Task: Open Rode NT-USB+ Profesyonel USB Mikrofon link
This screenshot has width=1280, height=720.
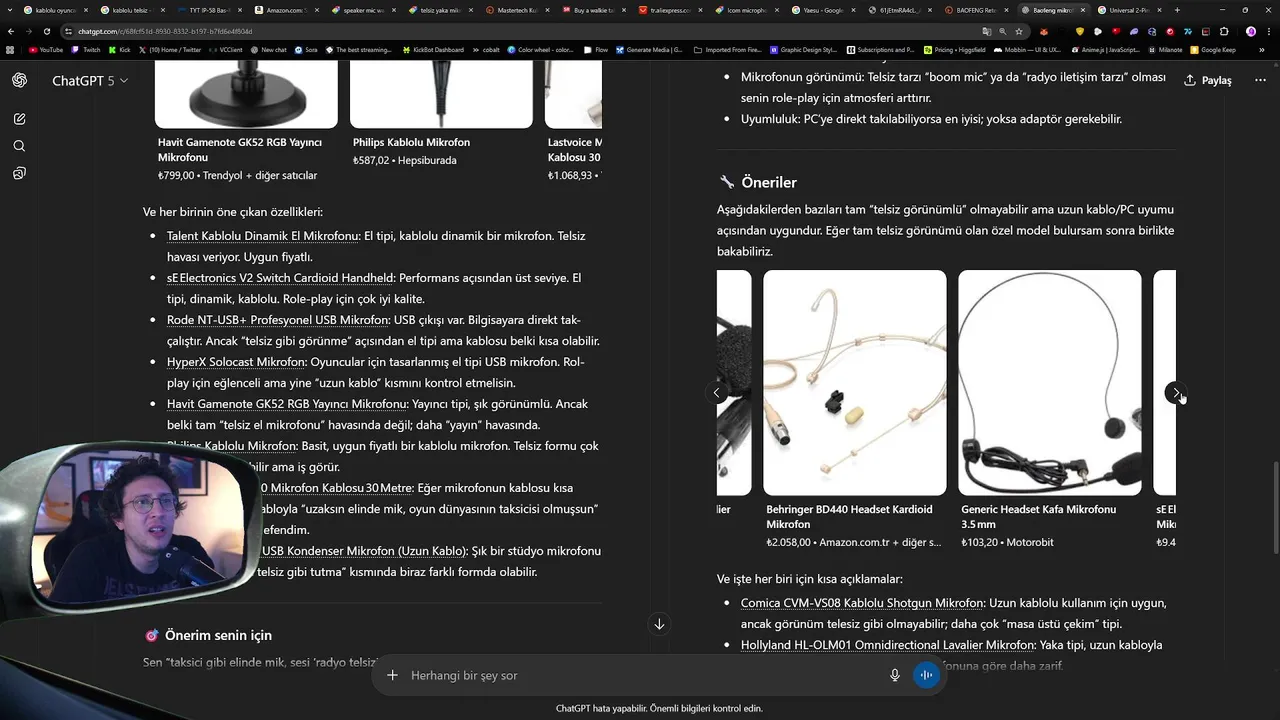Action: pyautogui.click(x=278, y=320)
